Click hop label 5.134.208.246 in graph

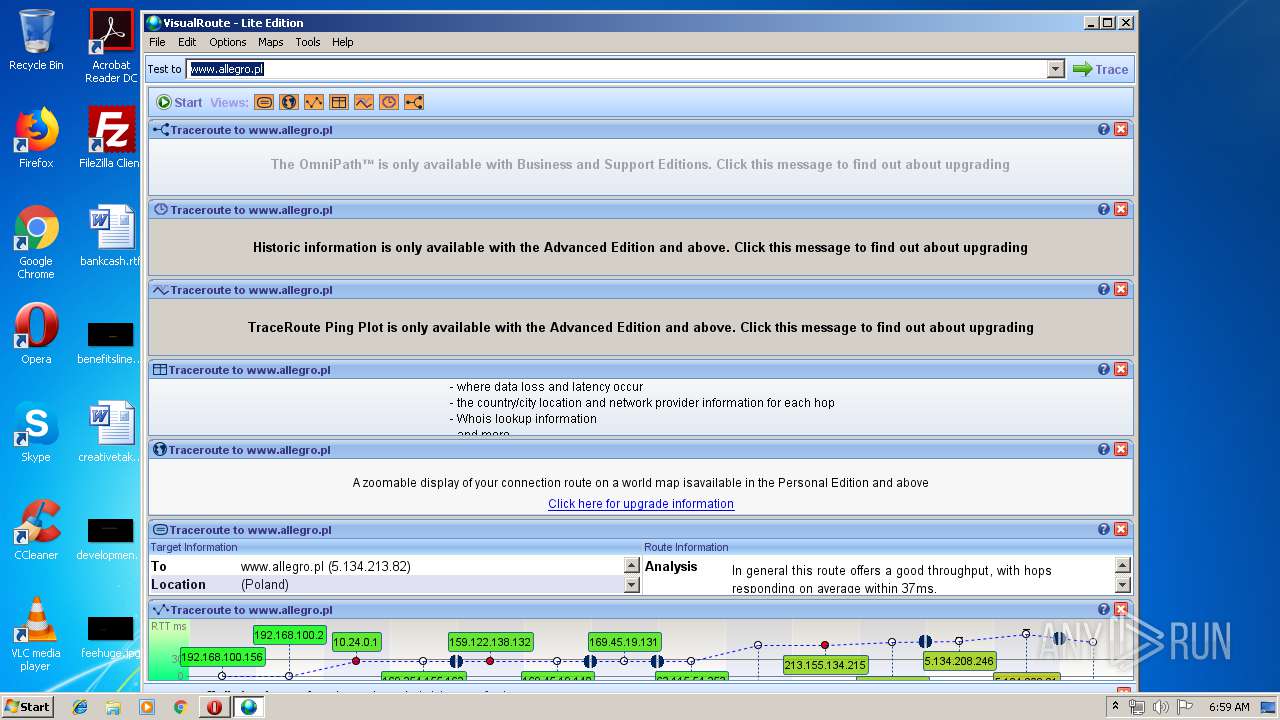click(959, 661)
